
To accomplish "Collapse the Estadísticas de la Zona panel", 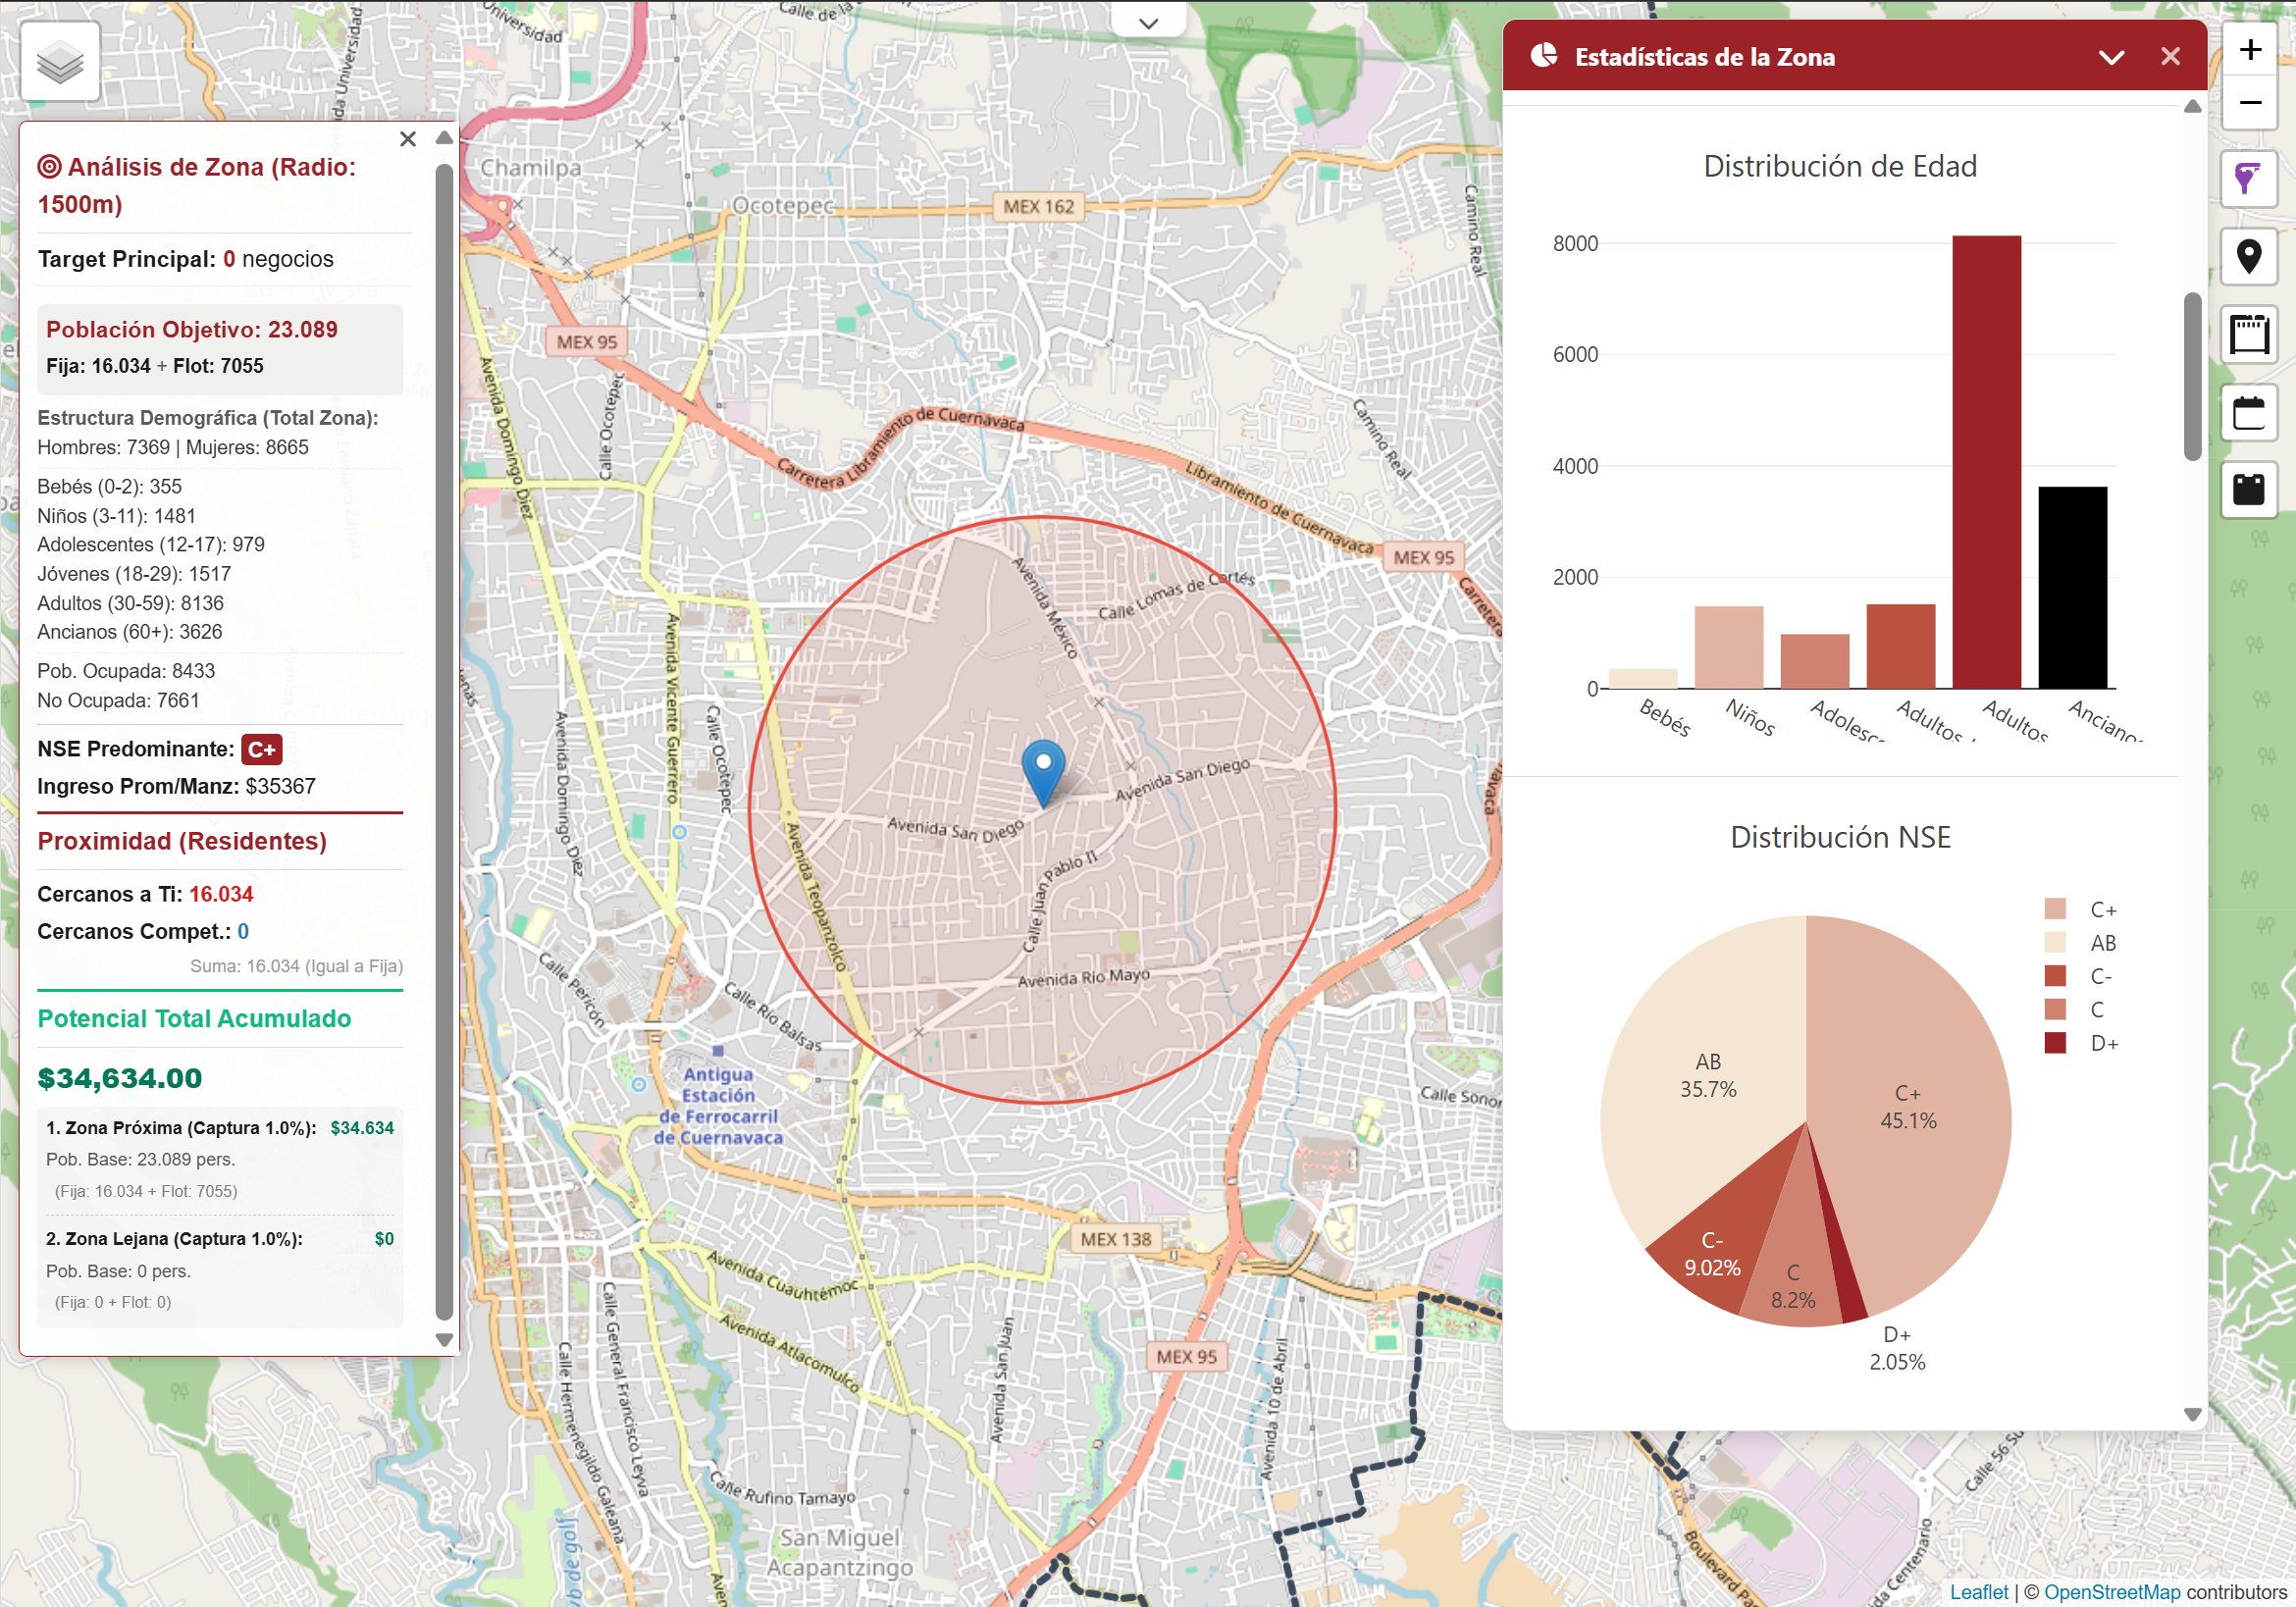I will 2111,57.
